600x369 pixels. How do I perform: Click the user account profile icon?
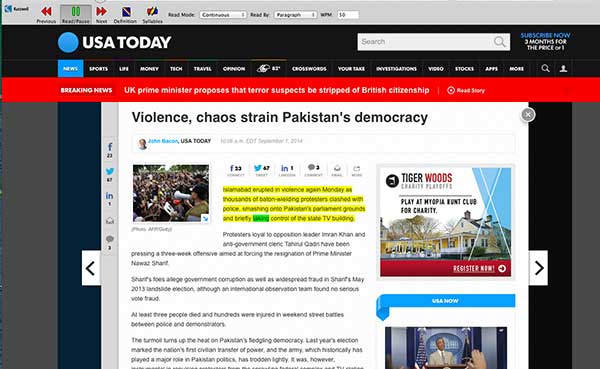click(563, 69)
